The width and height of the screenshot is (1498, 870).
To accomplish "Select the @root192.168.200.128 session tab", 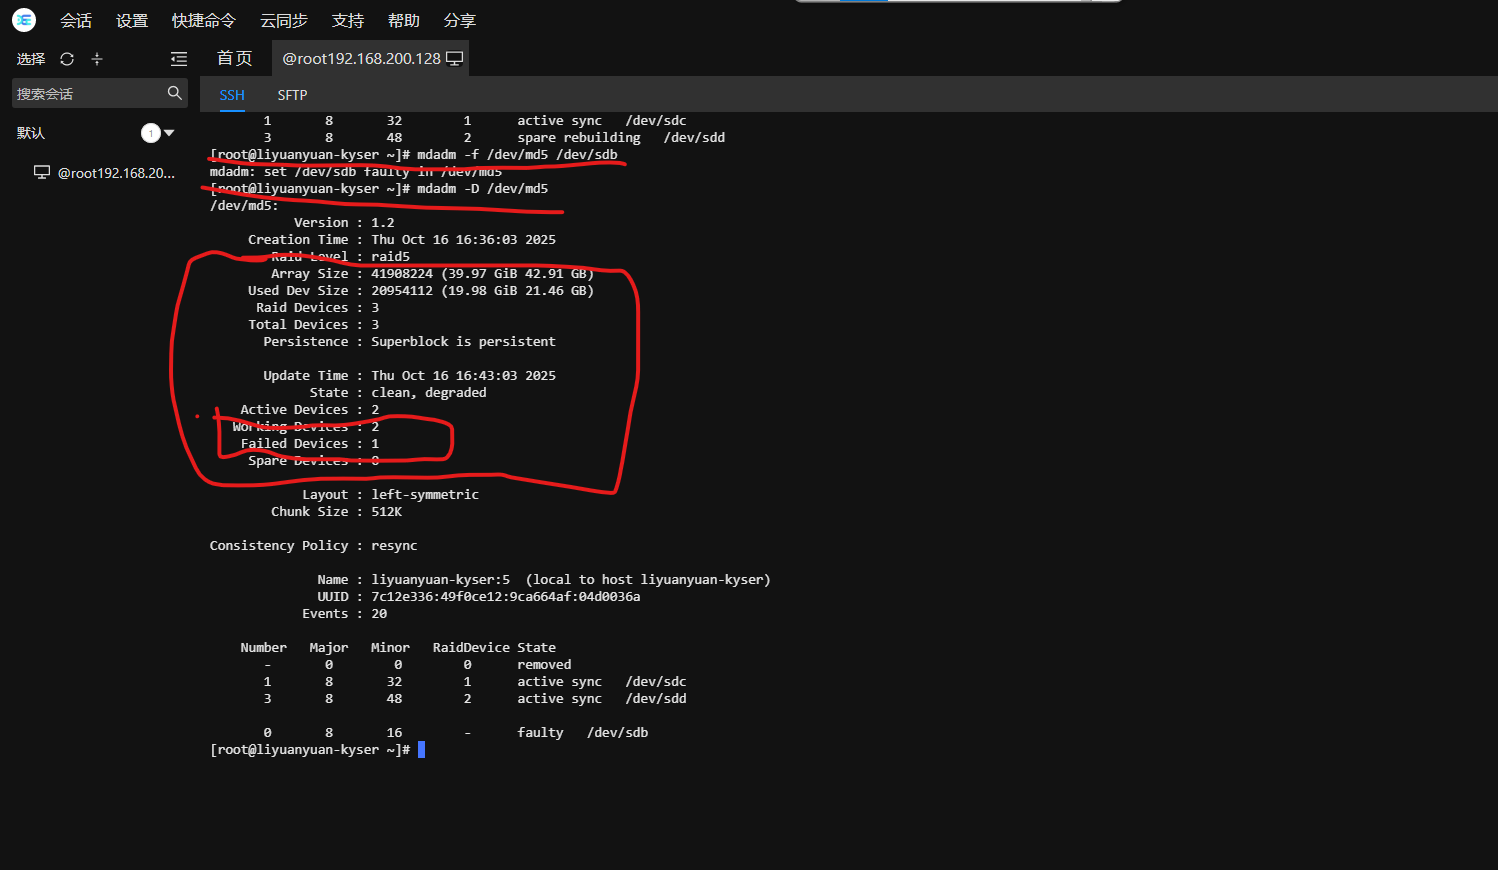I will click(370, 58).
